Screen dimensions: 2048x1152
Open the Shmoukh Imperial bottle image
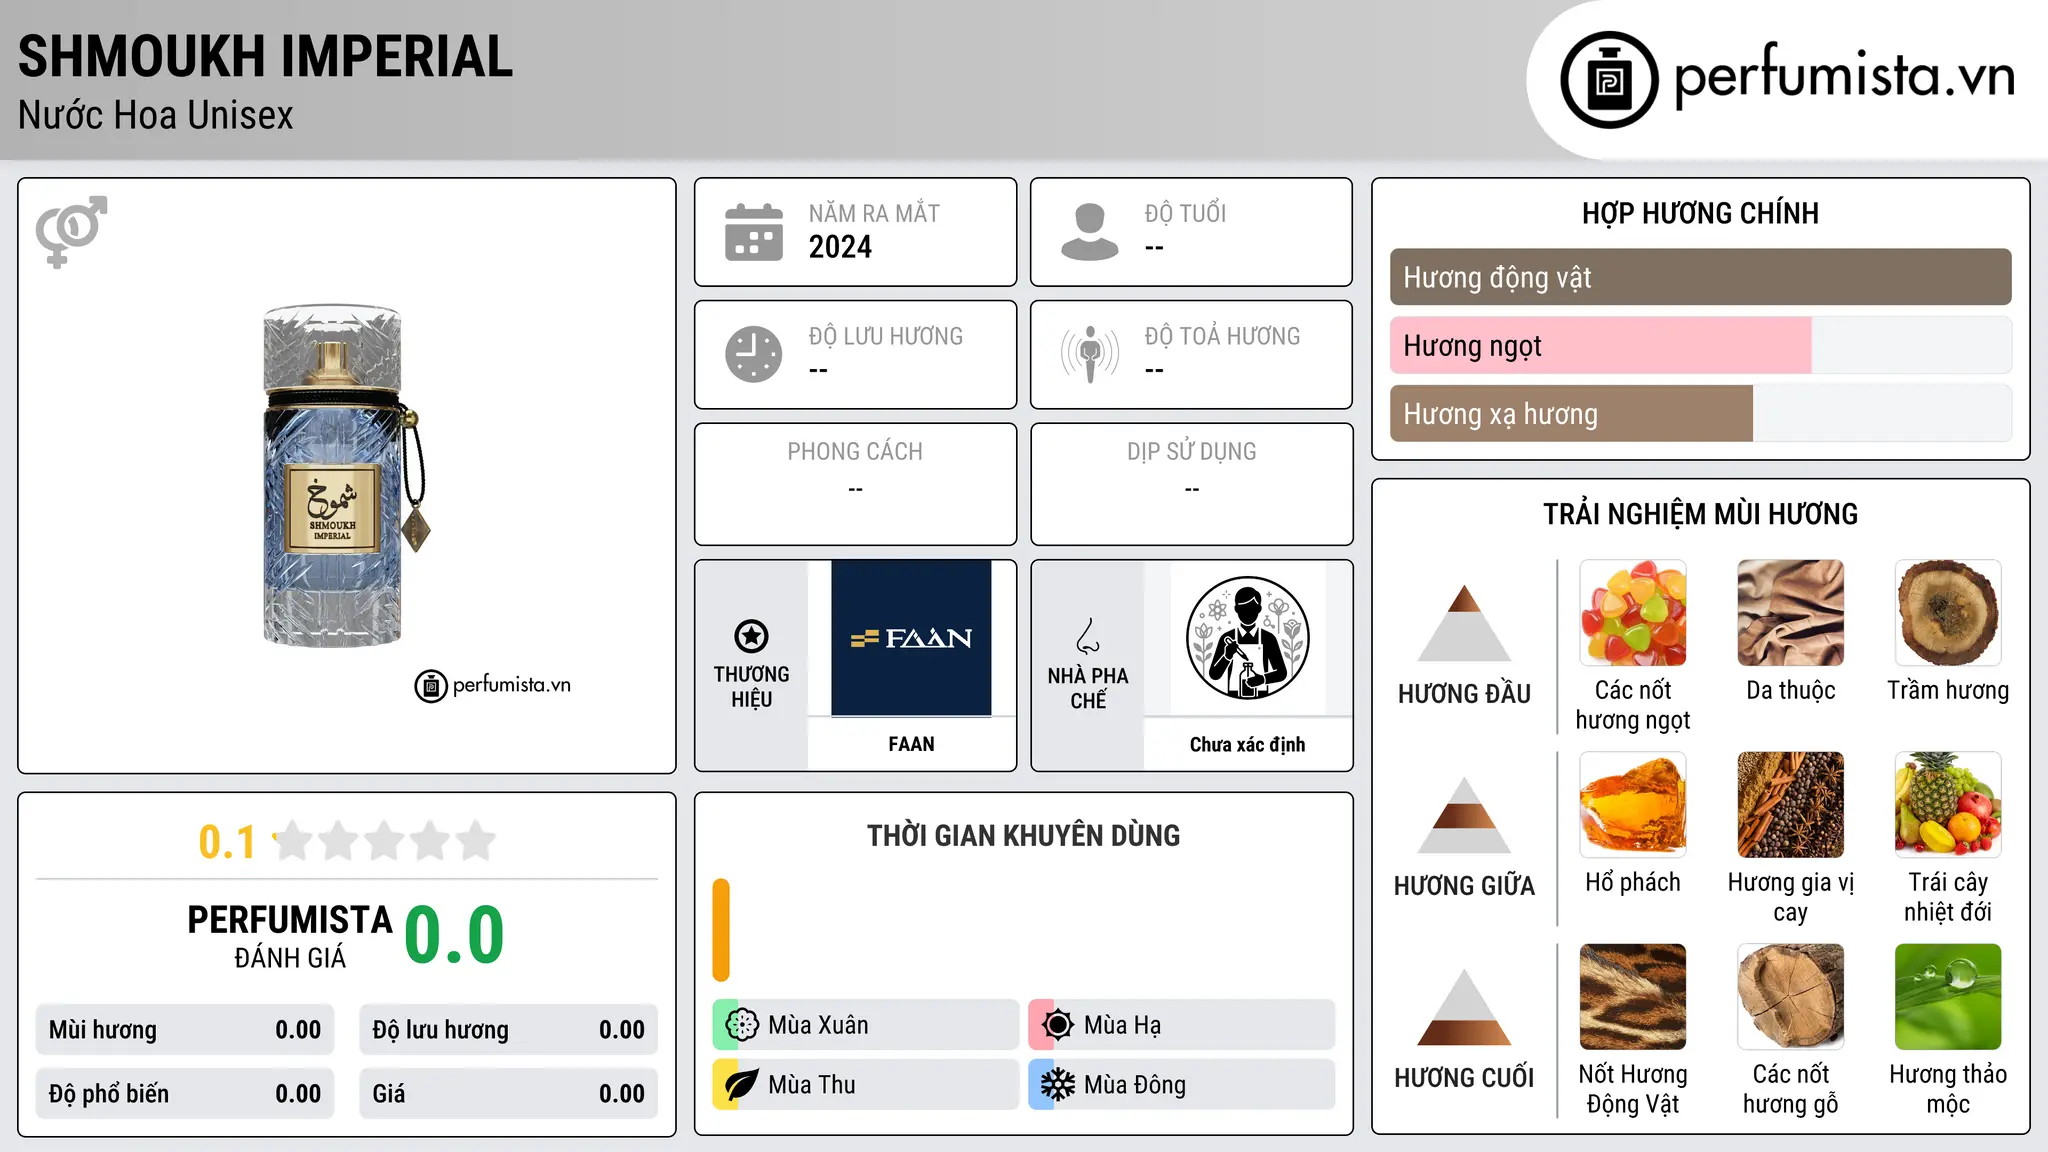345,476
